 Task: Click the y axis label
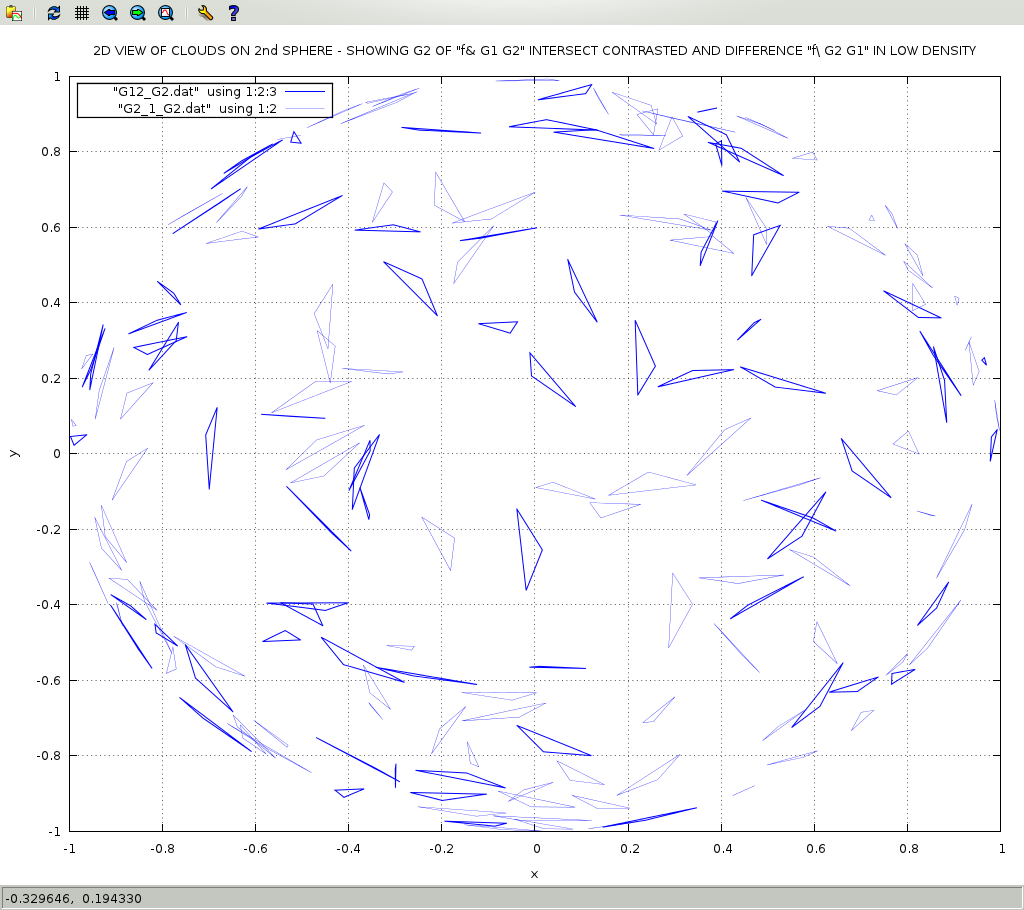pos(13,453)
